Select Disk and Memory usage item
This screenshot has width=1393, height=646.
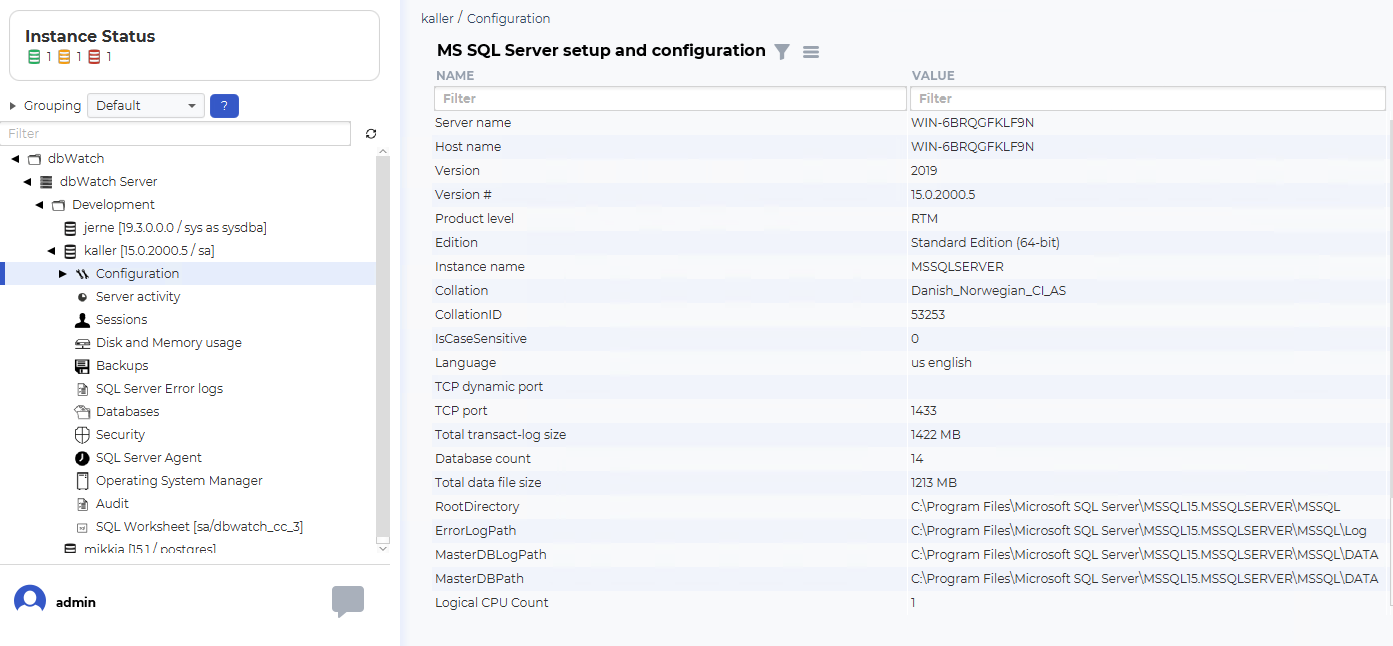tap(168, 343)
